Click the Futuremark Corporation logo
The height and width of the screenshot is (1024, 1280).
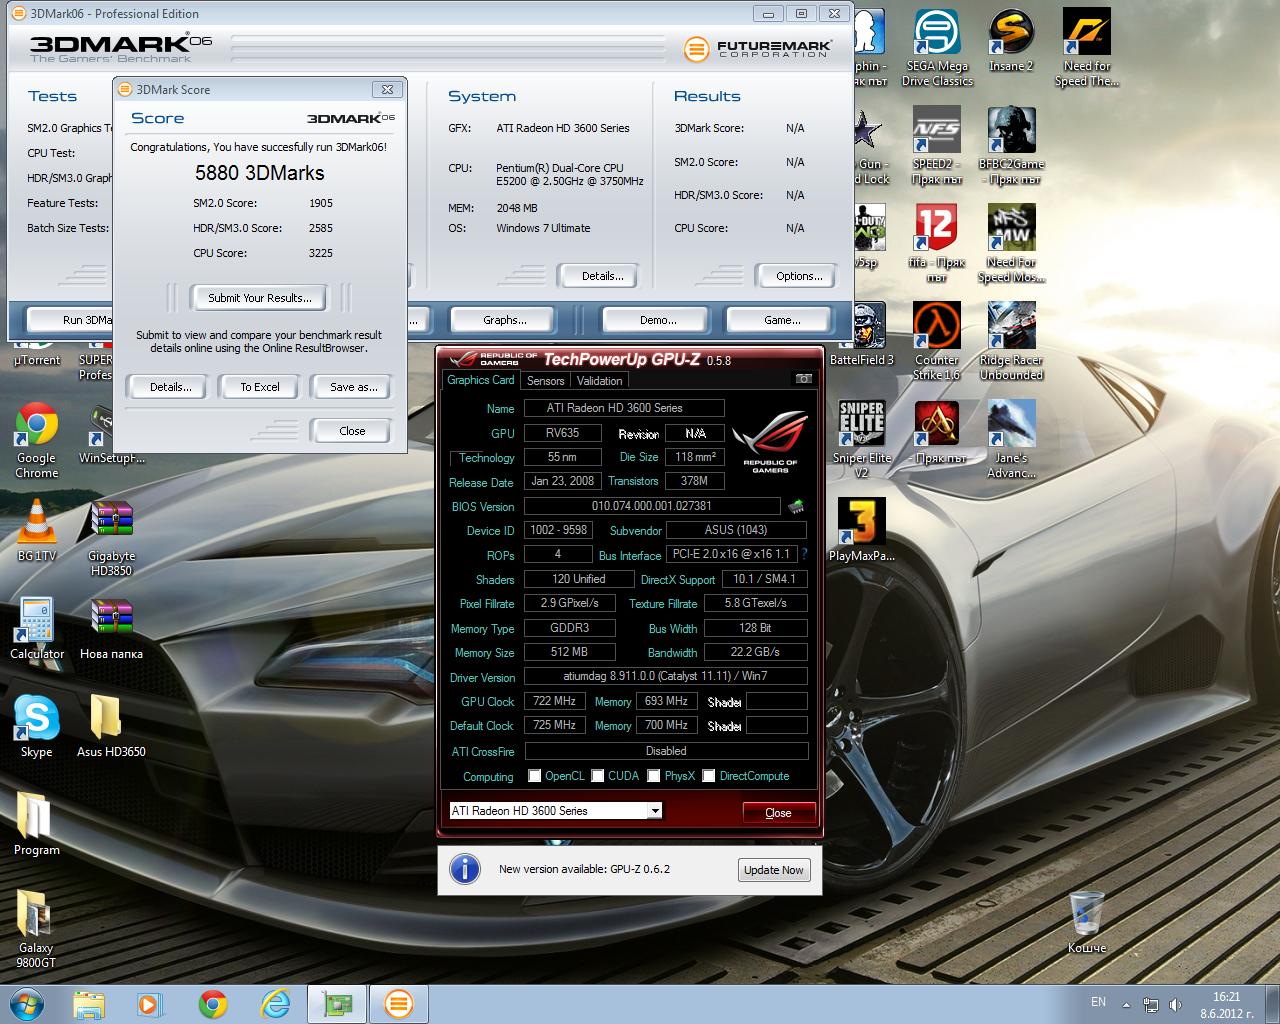pos(757,48)
